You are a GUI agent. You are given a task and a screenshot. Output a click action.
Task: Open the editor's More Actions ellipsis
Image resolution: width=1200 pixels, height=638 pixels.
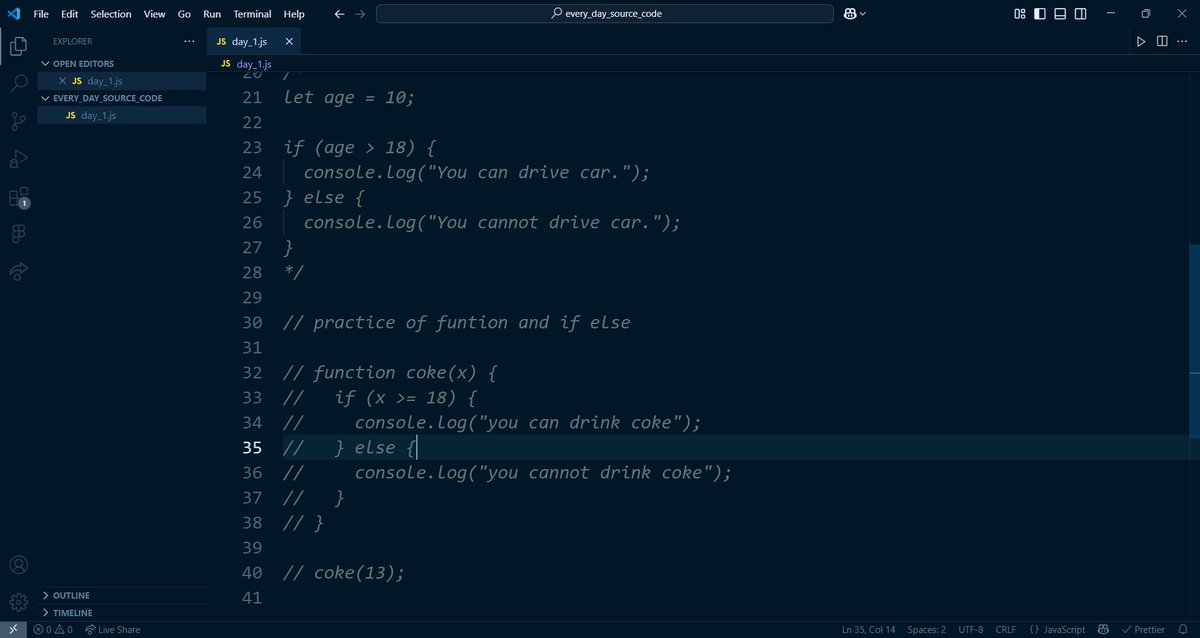tap(1183, 41)
